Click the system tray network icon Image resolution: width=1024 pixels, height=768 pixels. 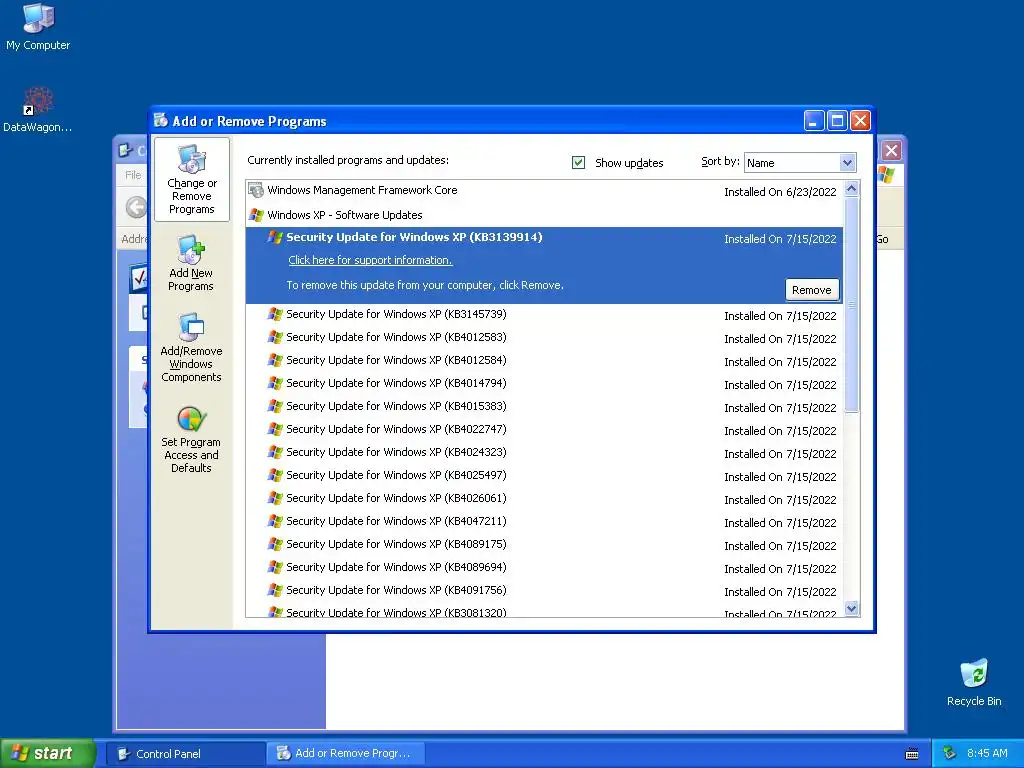(950, 754)
